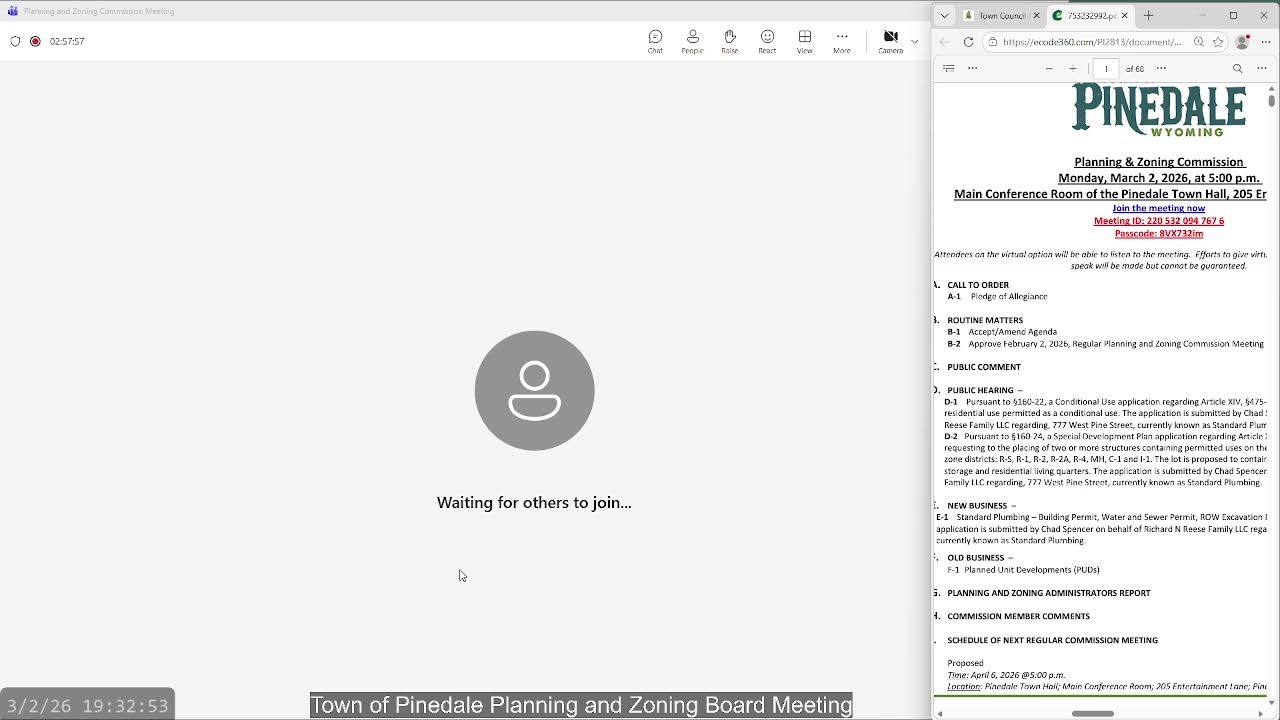Open PDF more tools menu at far right

point(1262,68)
